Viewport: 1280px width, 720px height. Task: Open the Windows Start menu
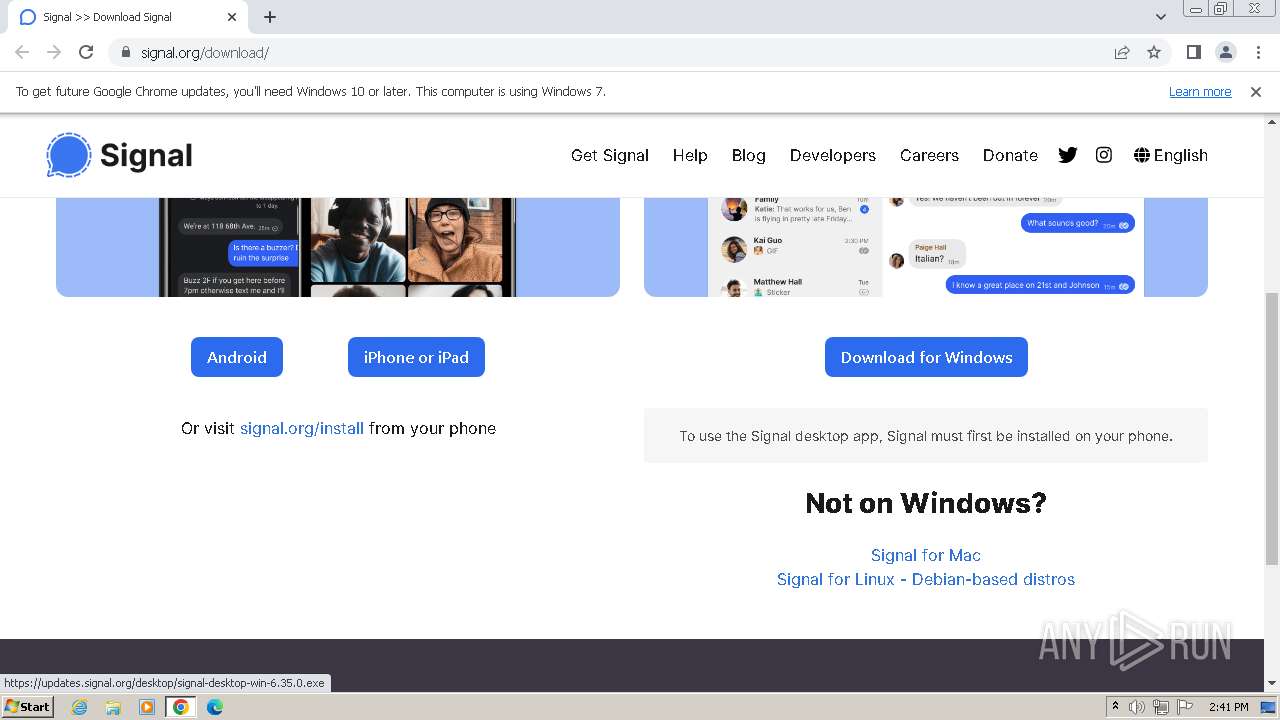click(x=27, y=707)
